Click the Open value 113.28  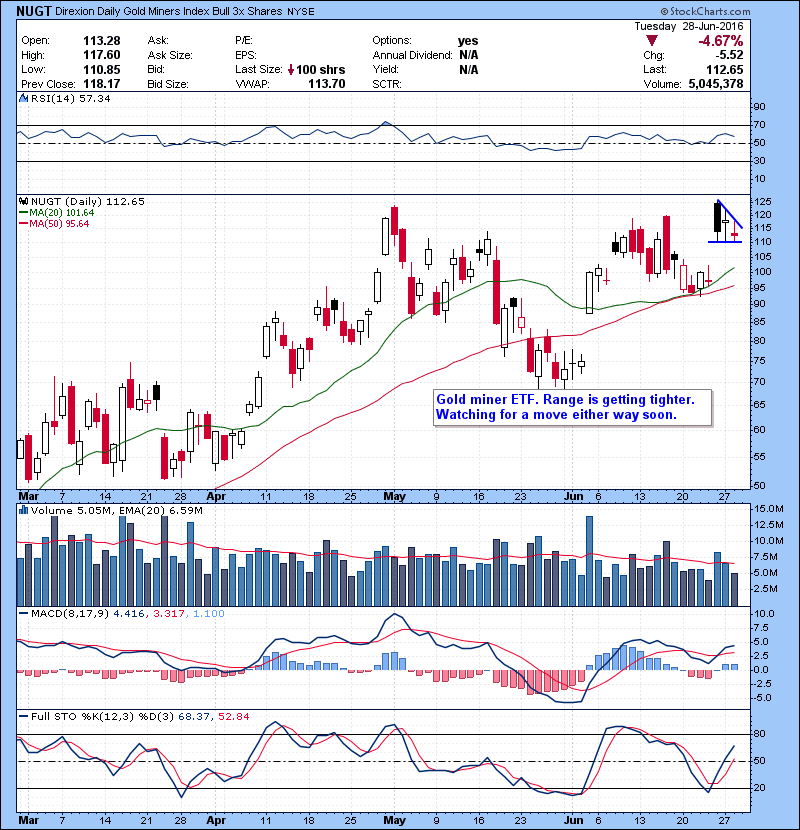coord(102,41)
